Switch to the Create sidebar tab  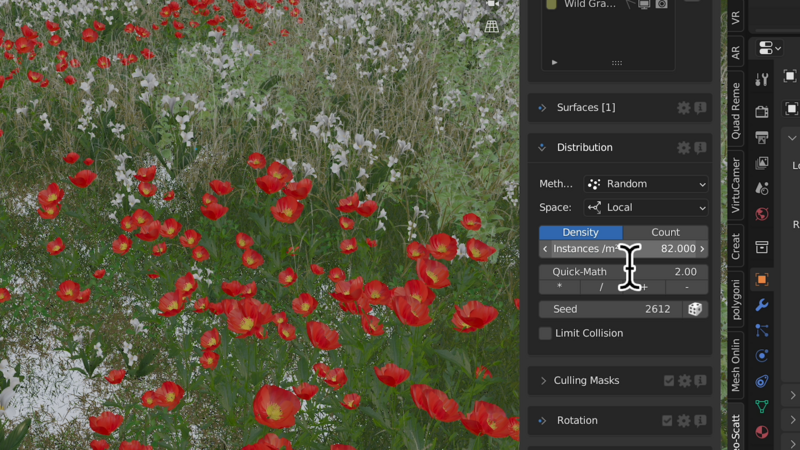point(735,246)
